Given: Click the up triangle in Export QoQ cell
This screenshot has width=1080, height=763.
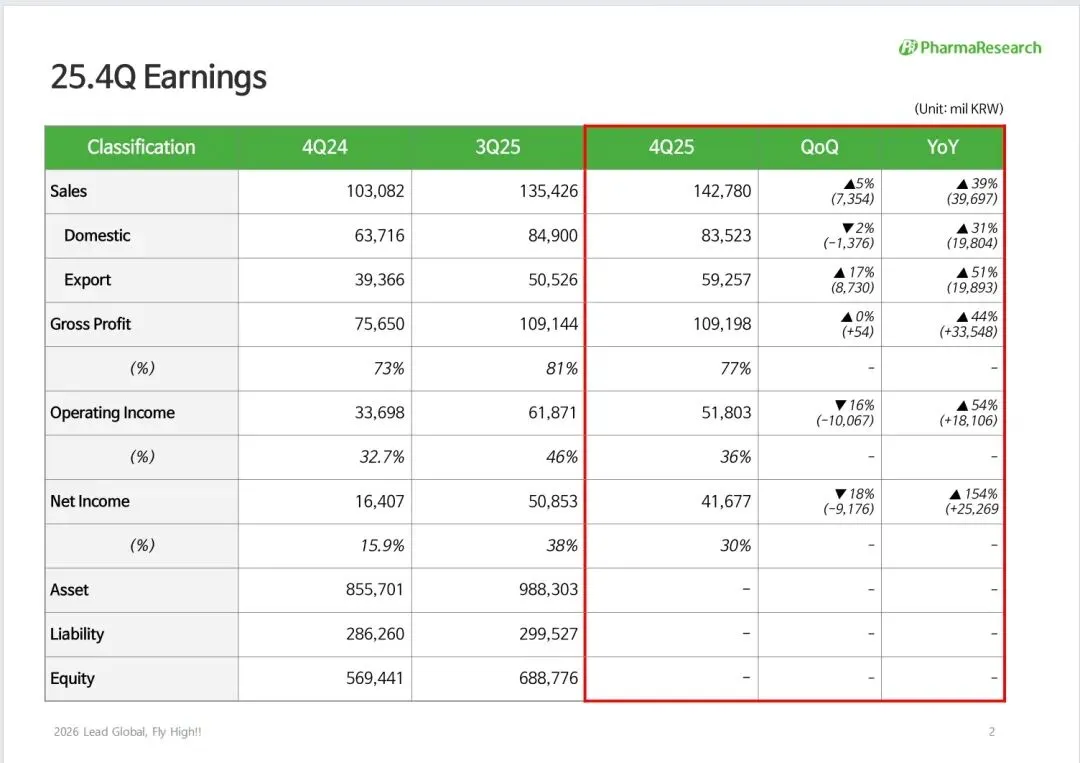Looking at the screenshot, I should (x=838, y=273).
